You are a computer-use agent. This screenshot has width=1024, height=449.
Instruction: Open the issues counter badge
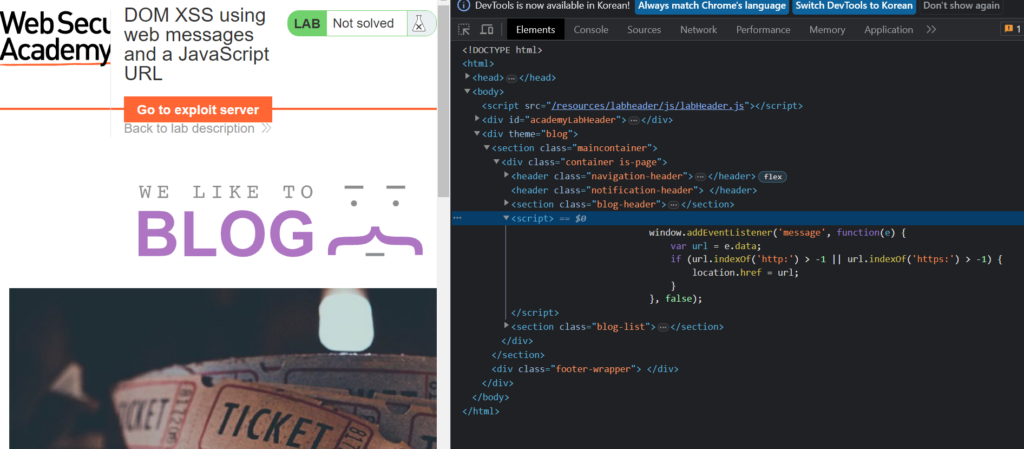pyautogui.click(x=1011, y=29)
